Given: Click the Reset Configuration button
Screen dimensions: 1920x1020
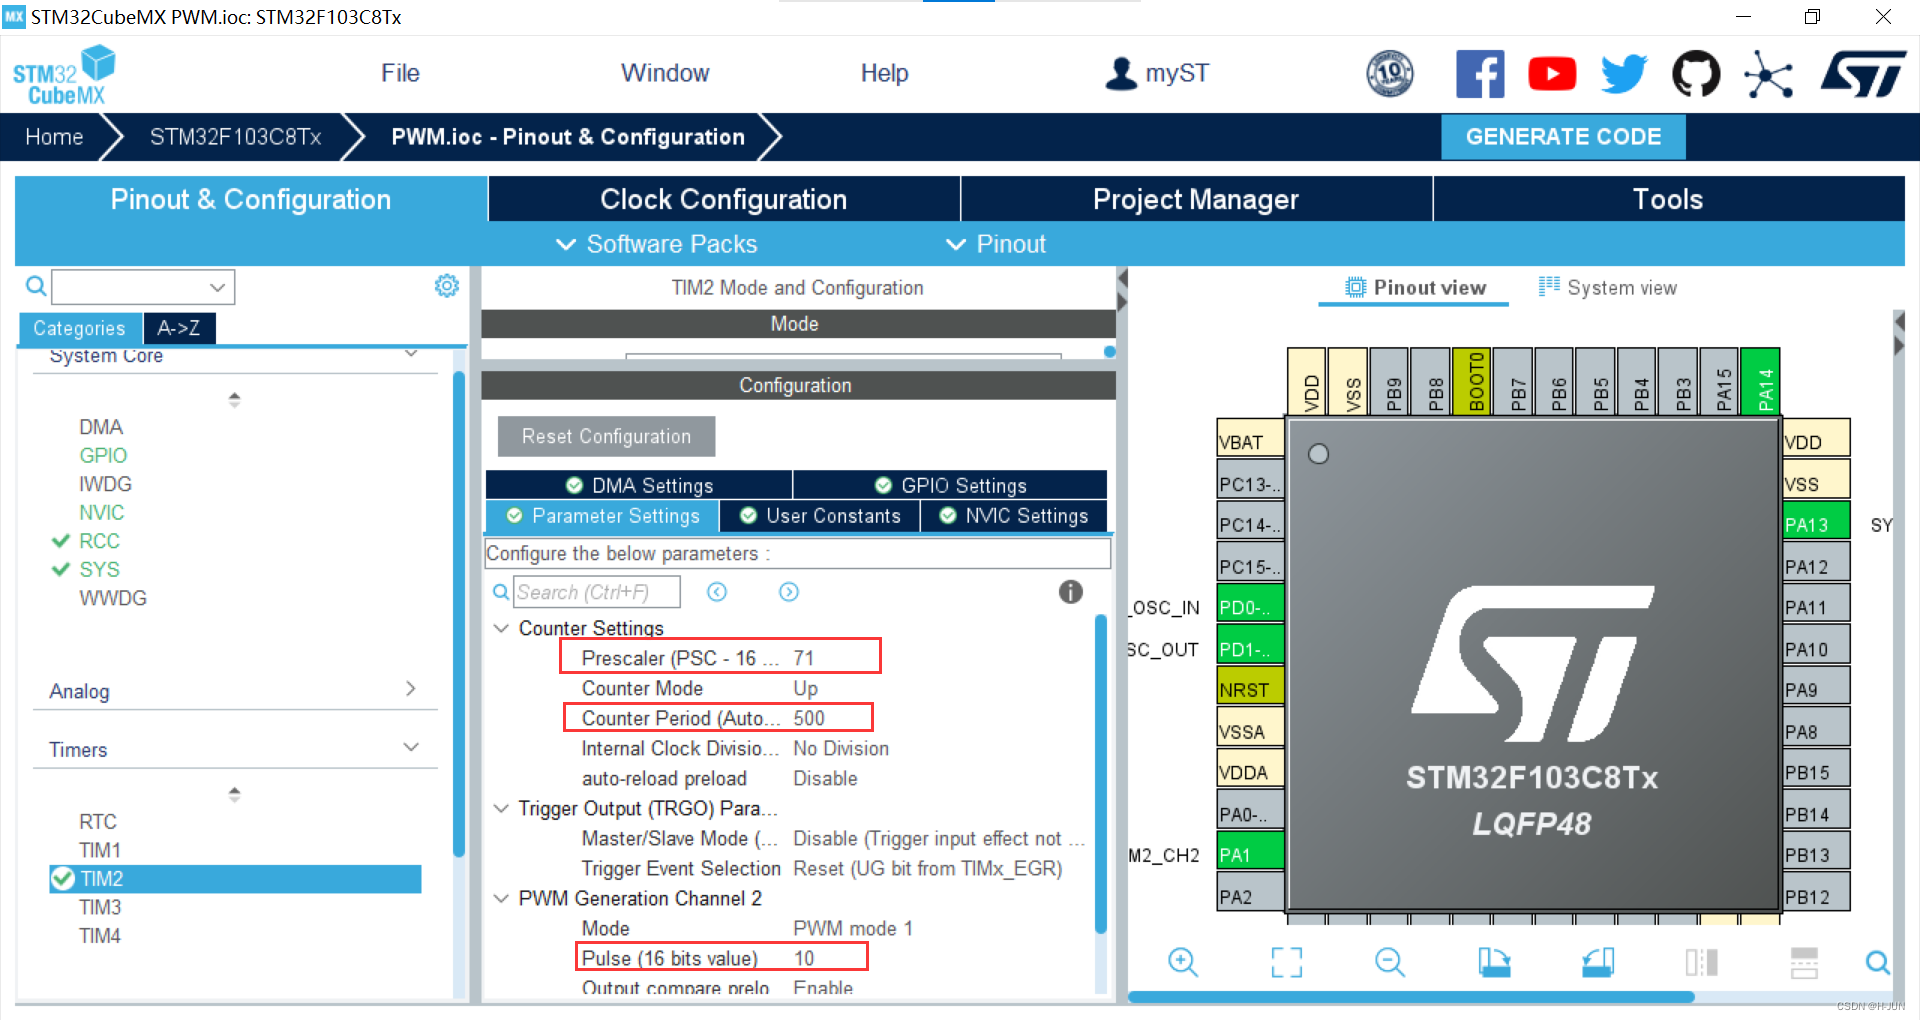Looking at the screenshot, I should coord(606,436).
